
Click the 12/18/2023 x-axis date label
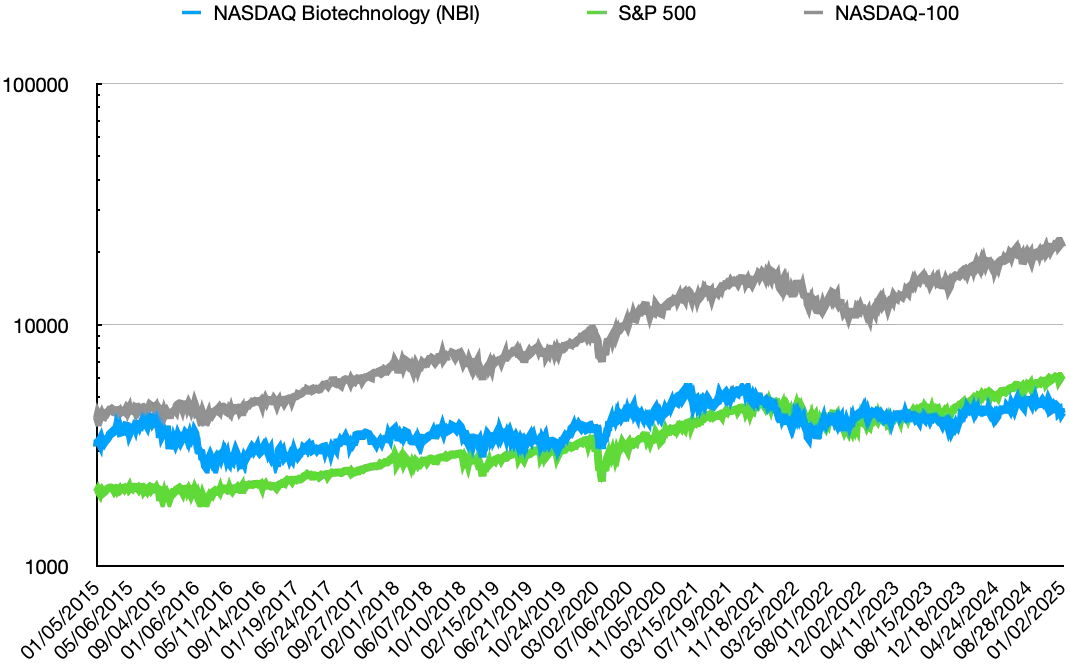(x=927, y=620)
